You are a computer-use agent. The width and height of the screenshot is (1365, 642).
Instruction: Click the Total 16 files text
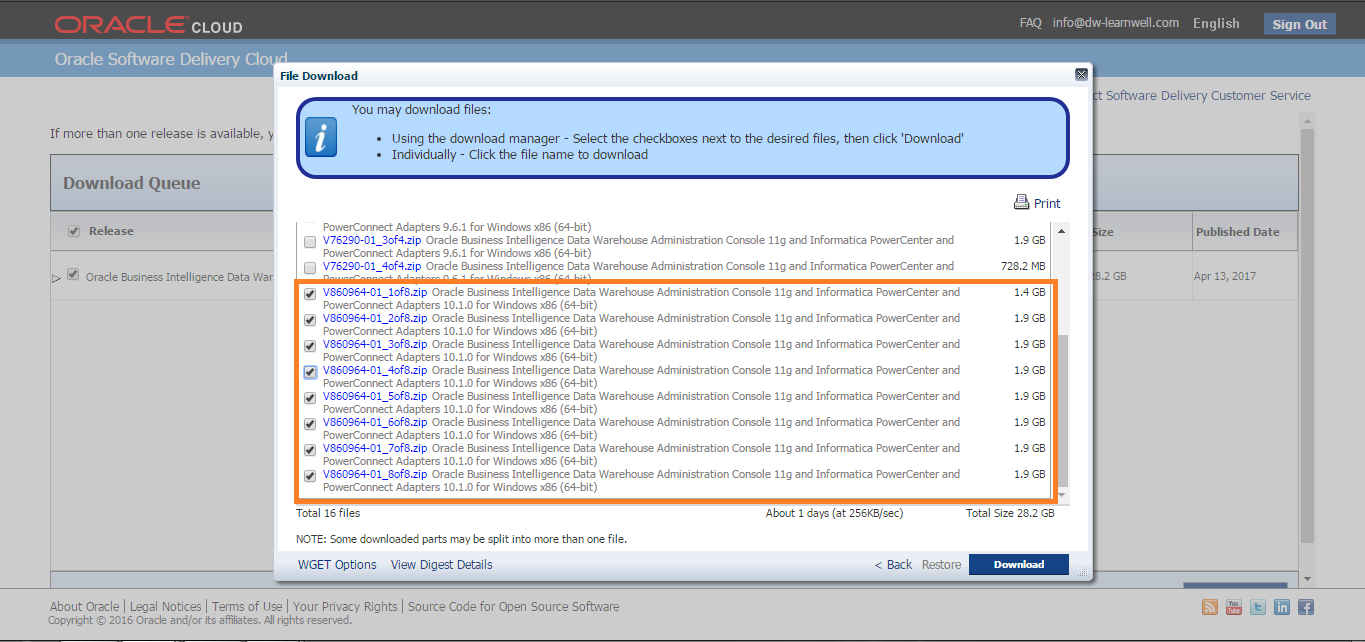pos(328,513)
